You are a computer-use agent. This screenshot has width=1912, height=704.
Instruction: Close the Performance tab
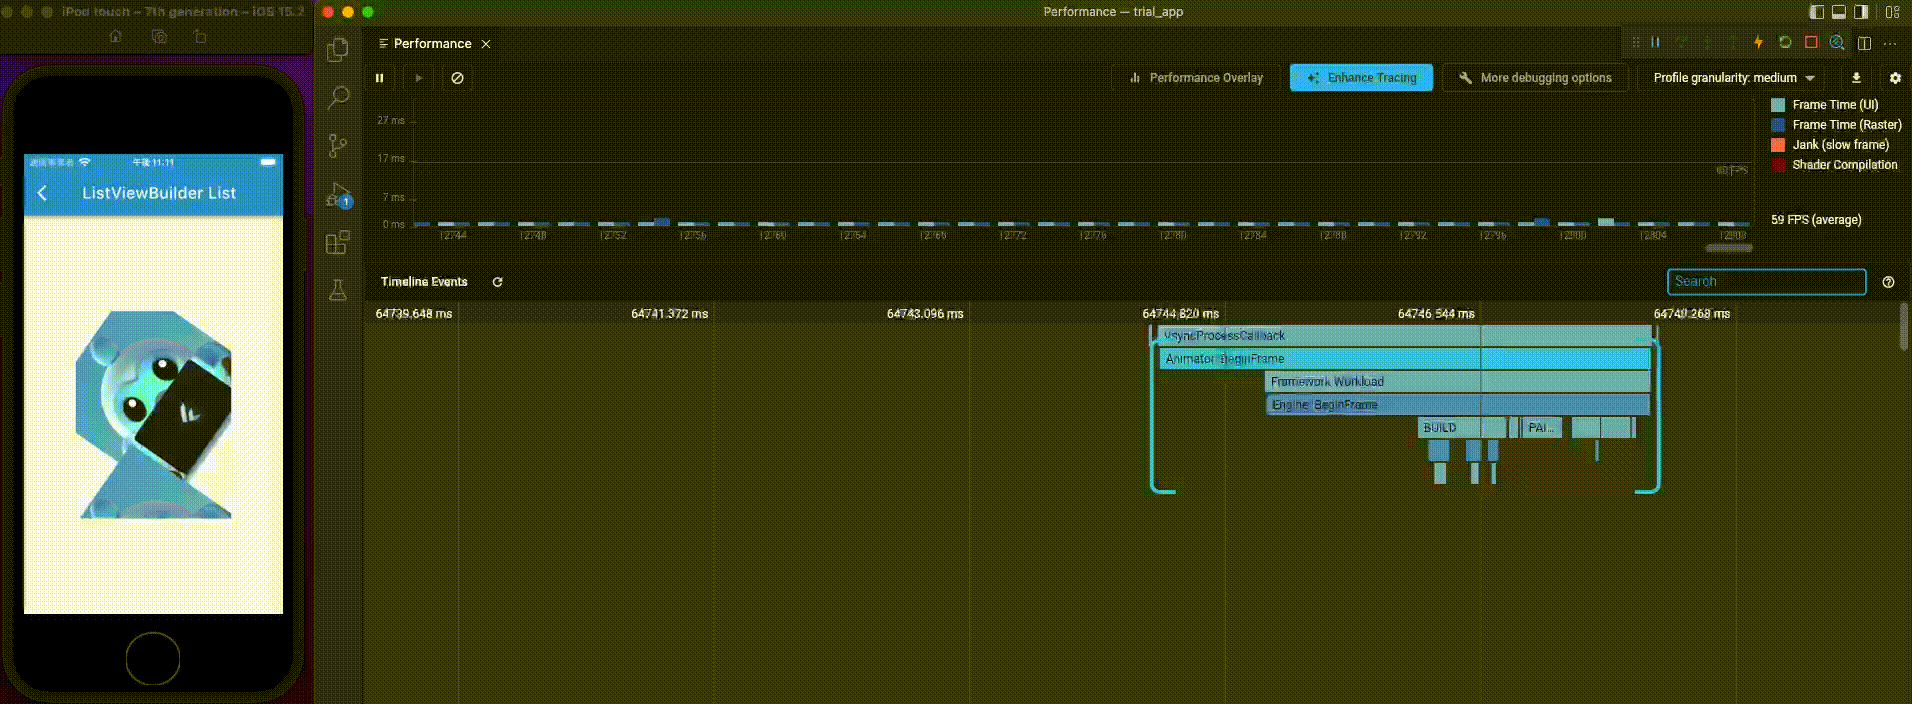pyautogui.click(x=486, y=44)
